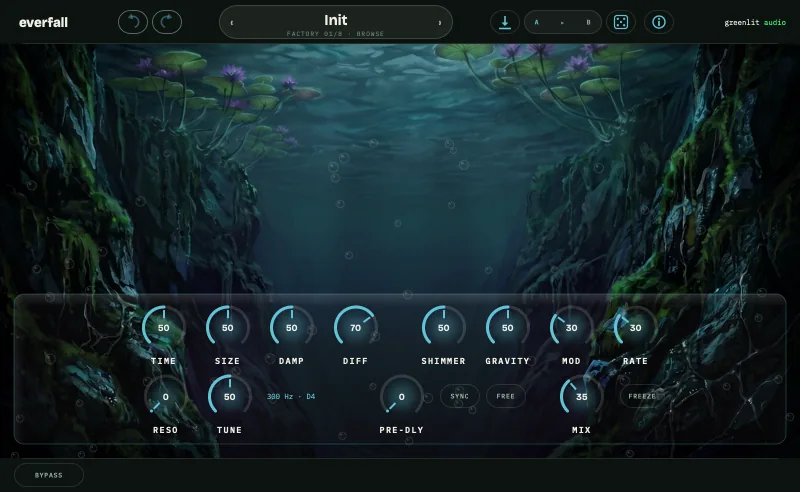800x492 pixels.
Task: Go to next preset with right chevron
Action: click(440, 22)
